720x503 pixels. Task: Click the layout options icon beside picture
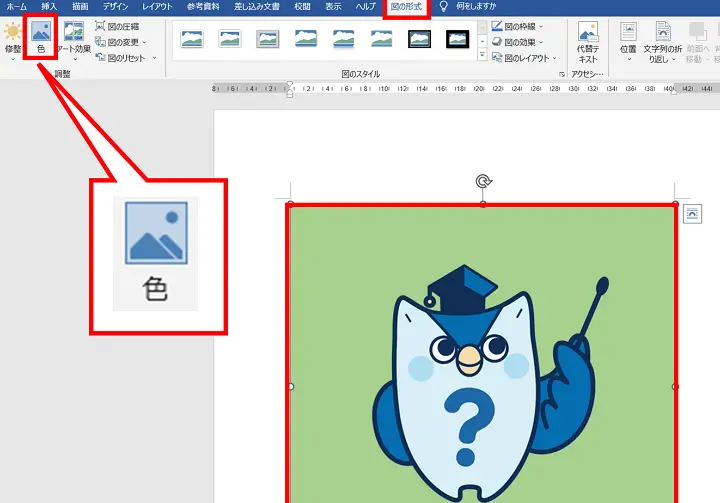(692, 213)
